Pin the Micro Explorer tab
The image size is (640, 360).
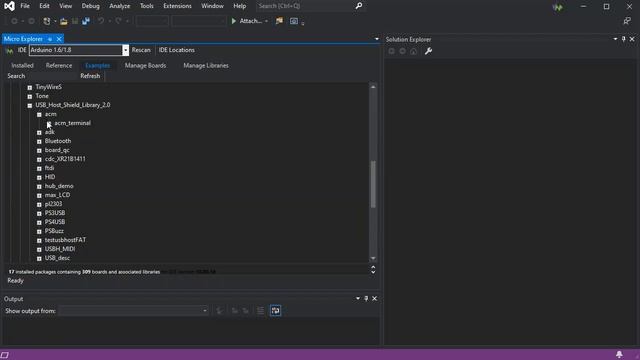tap(50, 39)
